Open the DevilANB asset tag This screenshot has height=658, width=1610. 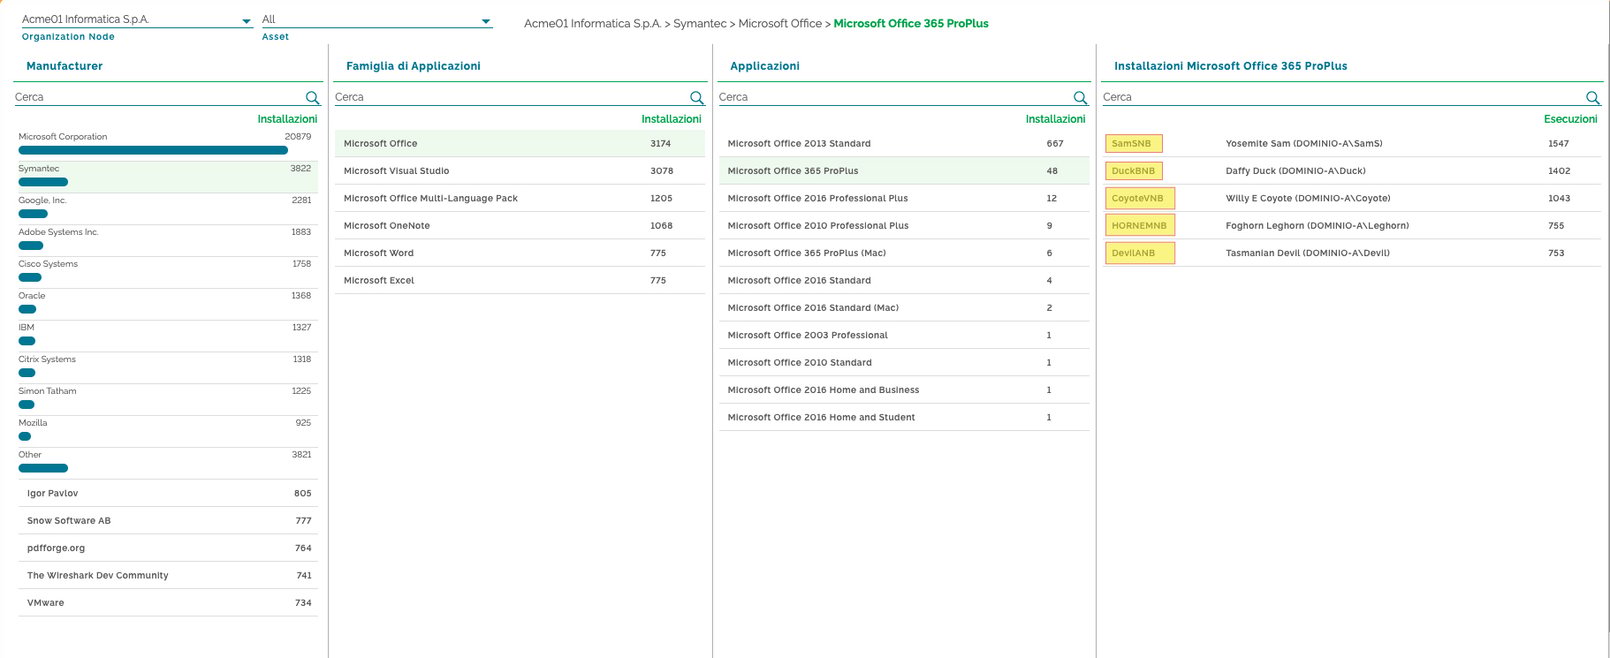tap(1139, 253)
